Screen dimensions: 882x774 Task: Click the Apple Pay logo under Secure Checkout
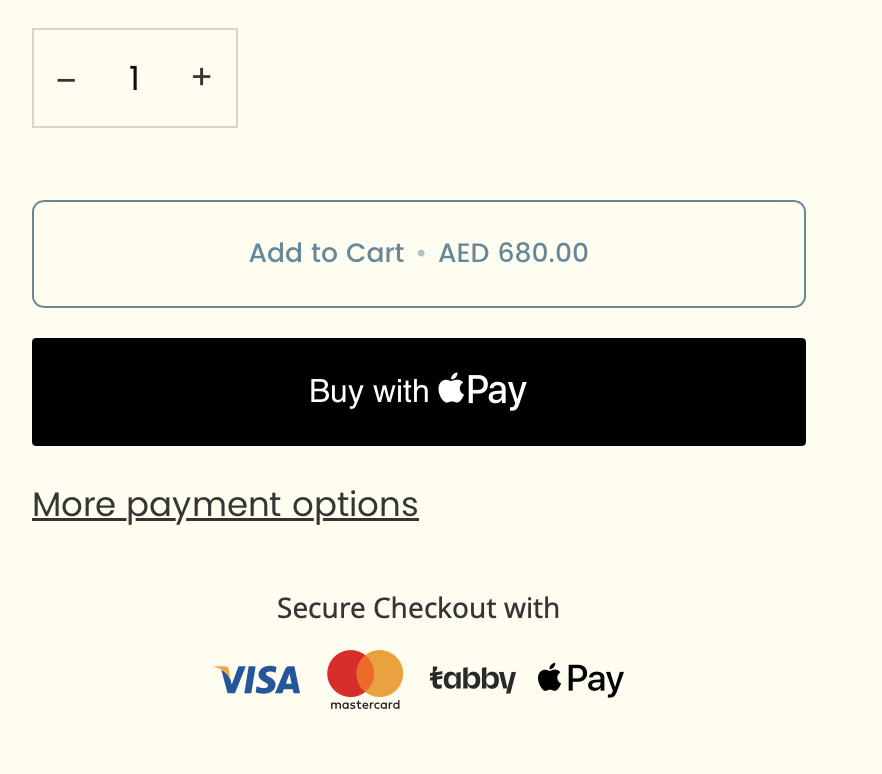coord(580,680)
